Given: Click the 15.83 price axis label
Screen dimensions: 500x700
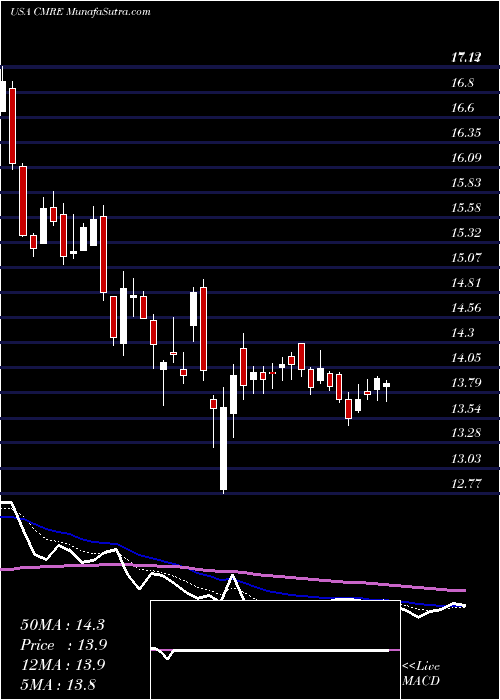Looking at the screenshot, I should click(x=466, y=183).
